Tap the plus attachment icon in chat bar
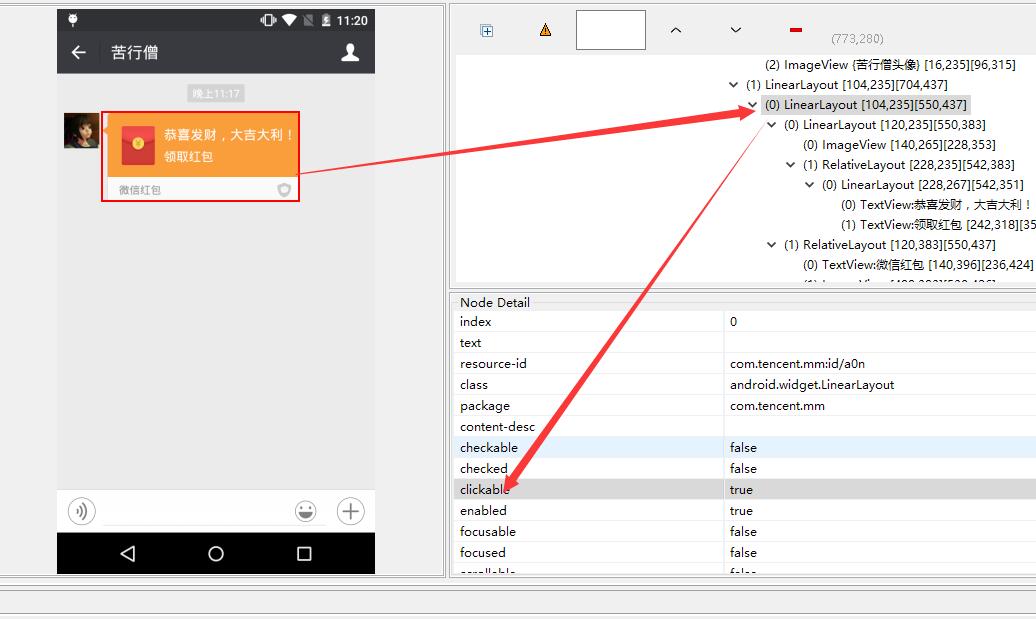Image resolution: width=1036 pixels, height=619 pixels. 351,511
